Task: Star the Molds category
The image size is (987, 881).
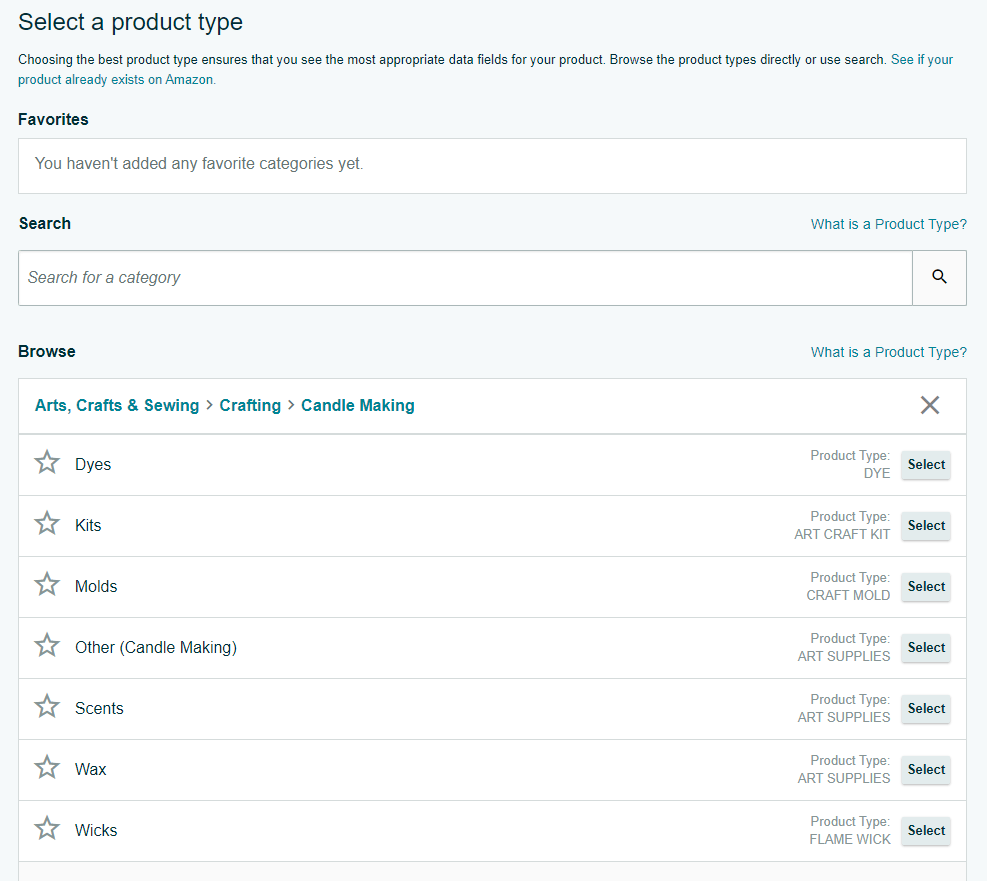Action: (x=47, y=585)
